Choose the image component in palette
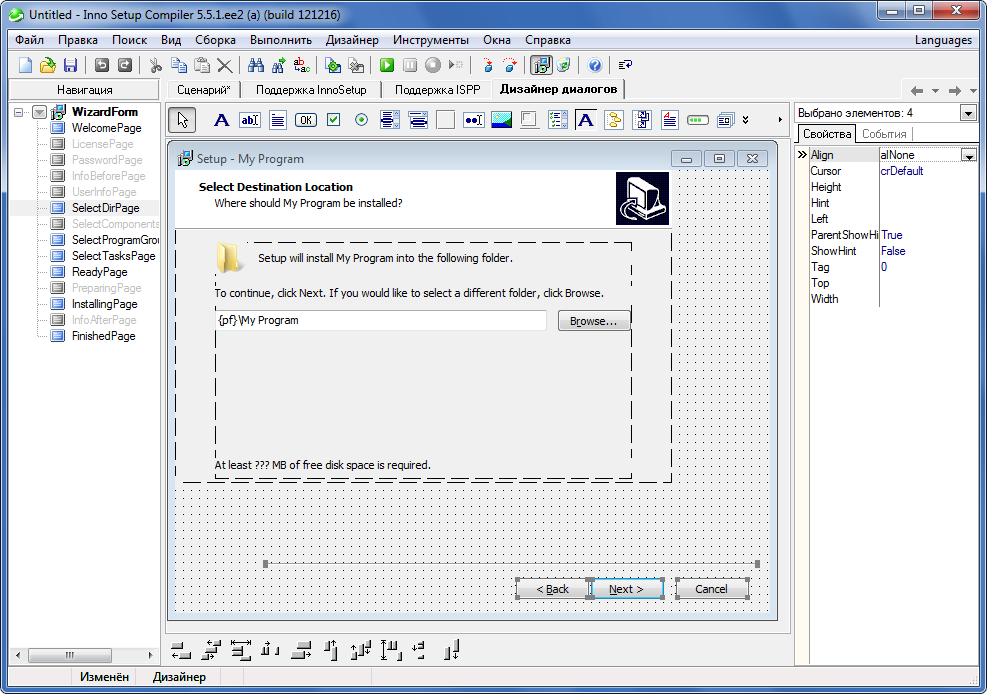The image size is (987, 694). coord(502,120)
